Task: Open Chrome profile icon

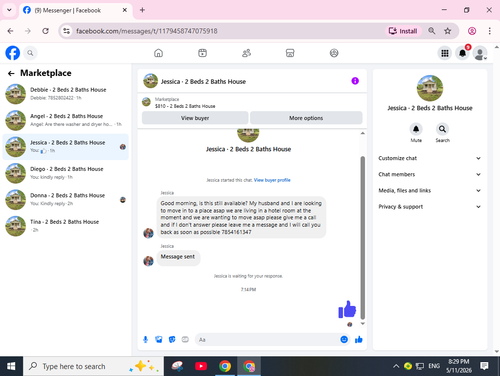Action: point(472,31)
